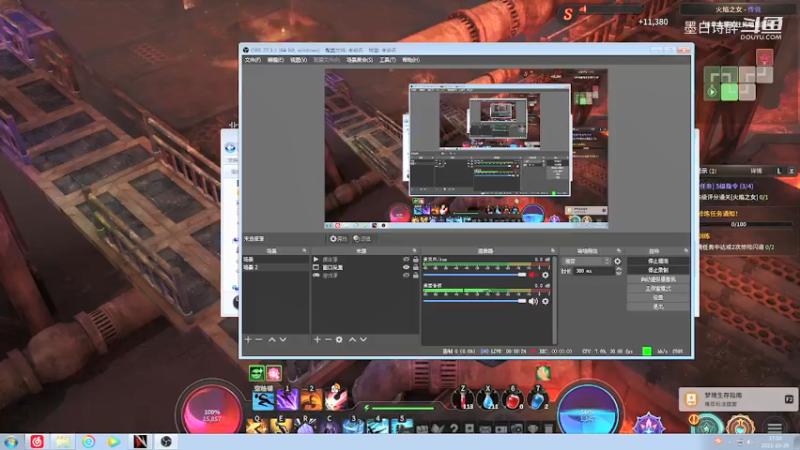Open the question mark help icon in game bar
Viewport: 800px width, 450px height.
click(x=454, y=429)
